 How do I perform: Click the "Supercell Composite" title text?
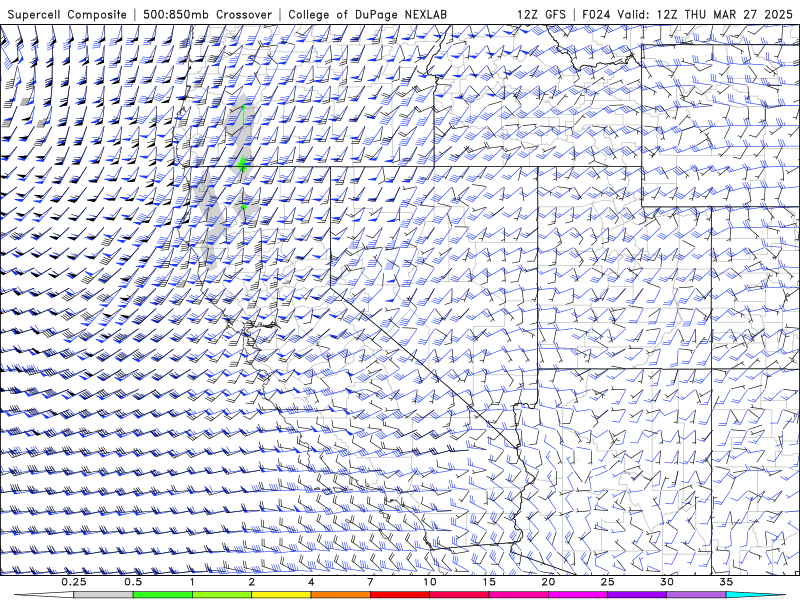tap(67, 14)
